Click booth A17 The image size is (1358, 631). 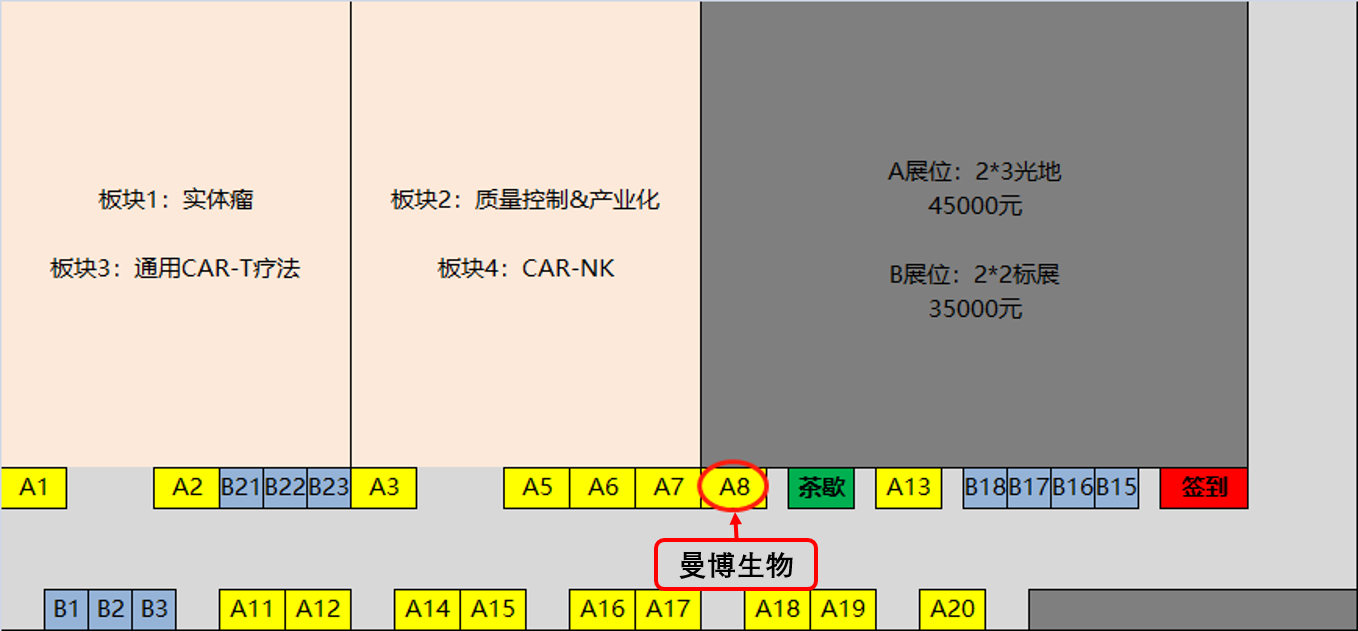tap(669, 609)
